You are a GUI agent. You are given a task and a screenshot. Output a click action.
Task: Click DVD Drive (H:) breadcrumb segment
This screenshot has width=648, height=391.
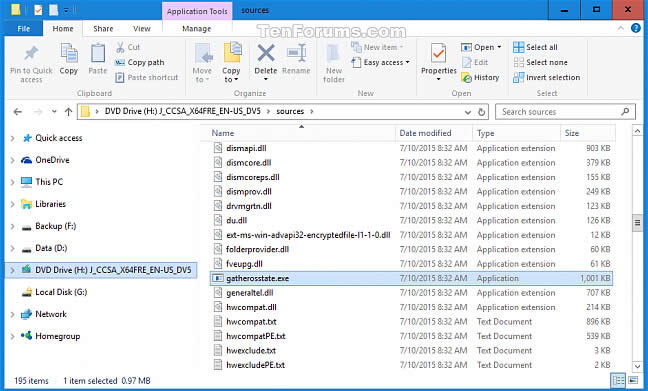pyautogui.click(x=183, y=112)
